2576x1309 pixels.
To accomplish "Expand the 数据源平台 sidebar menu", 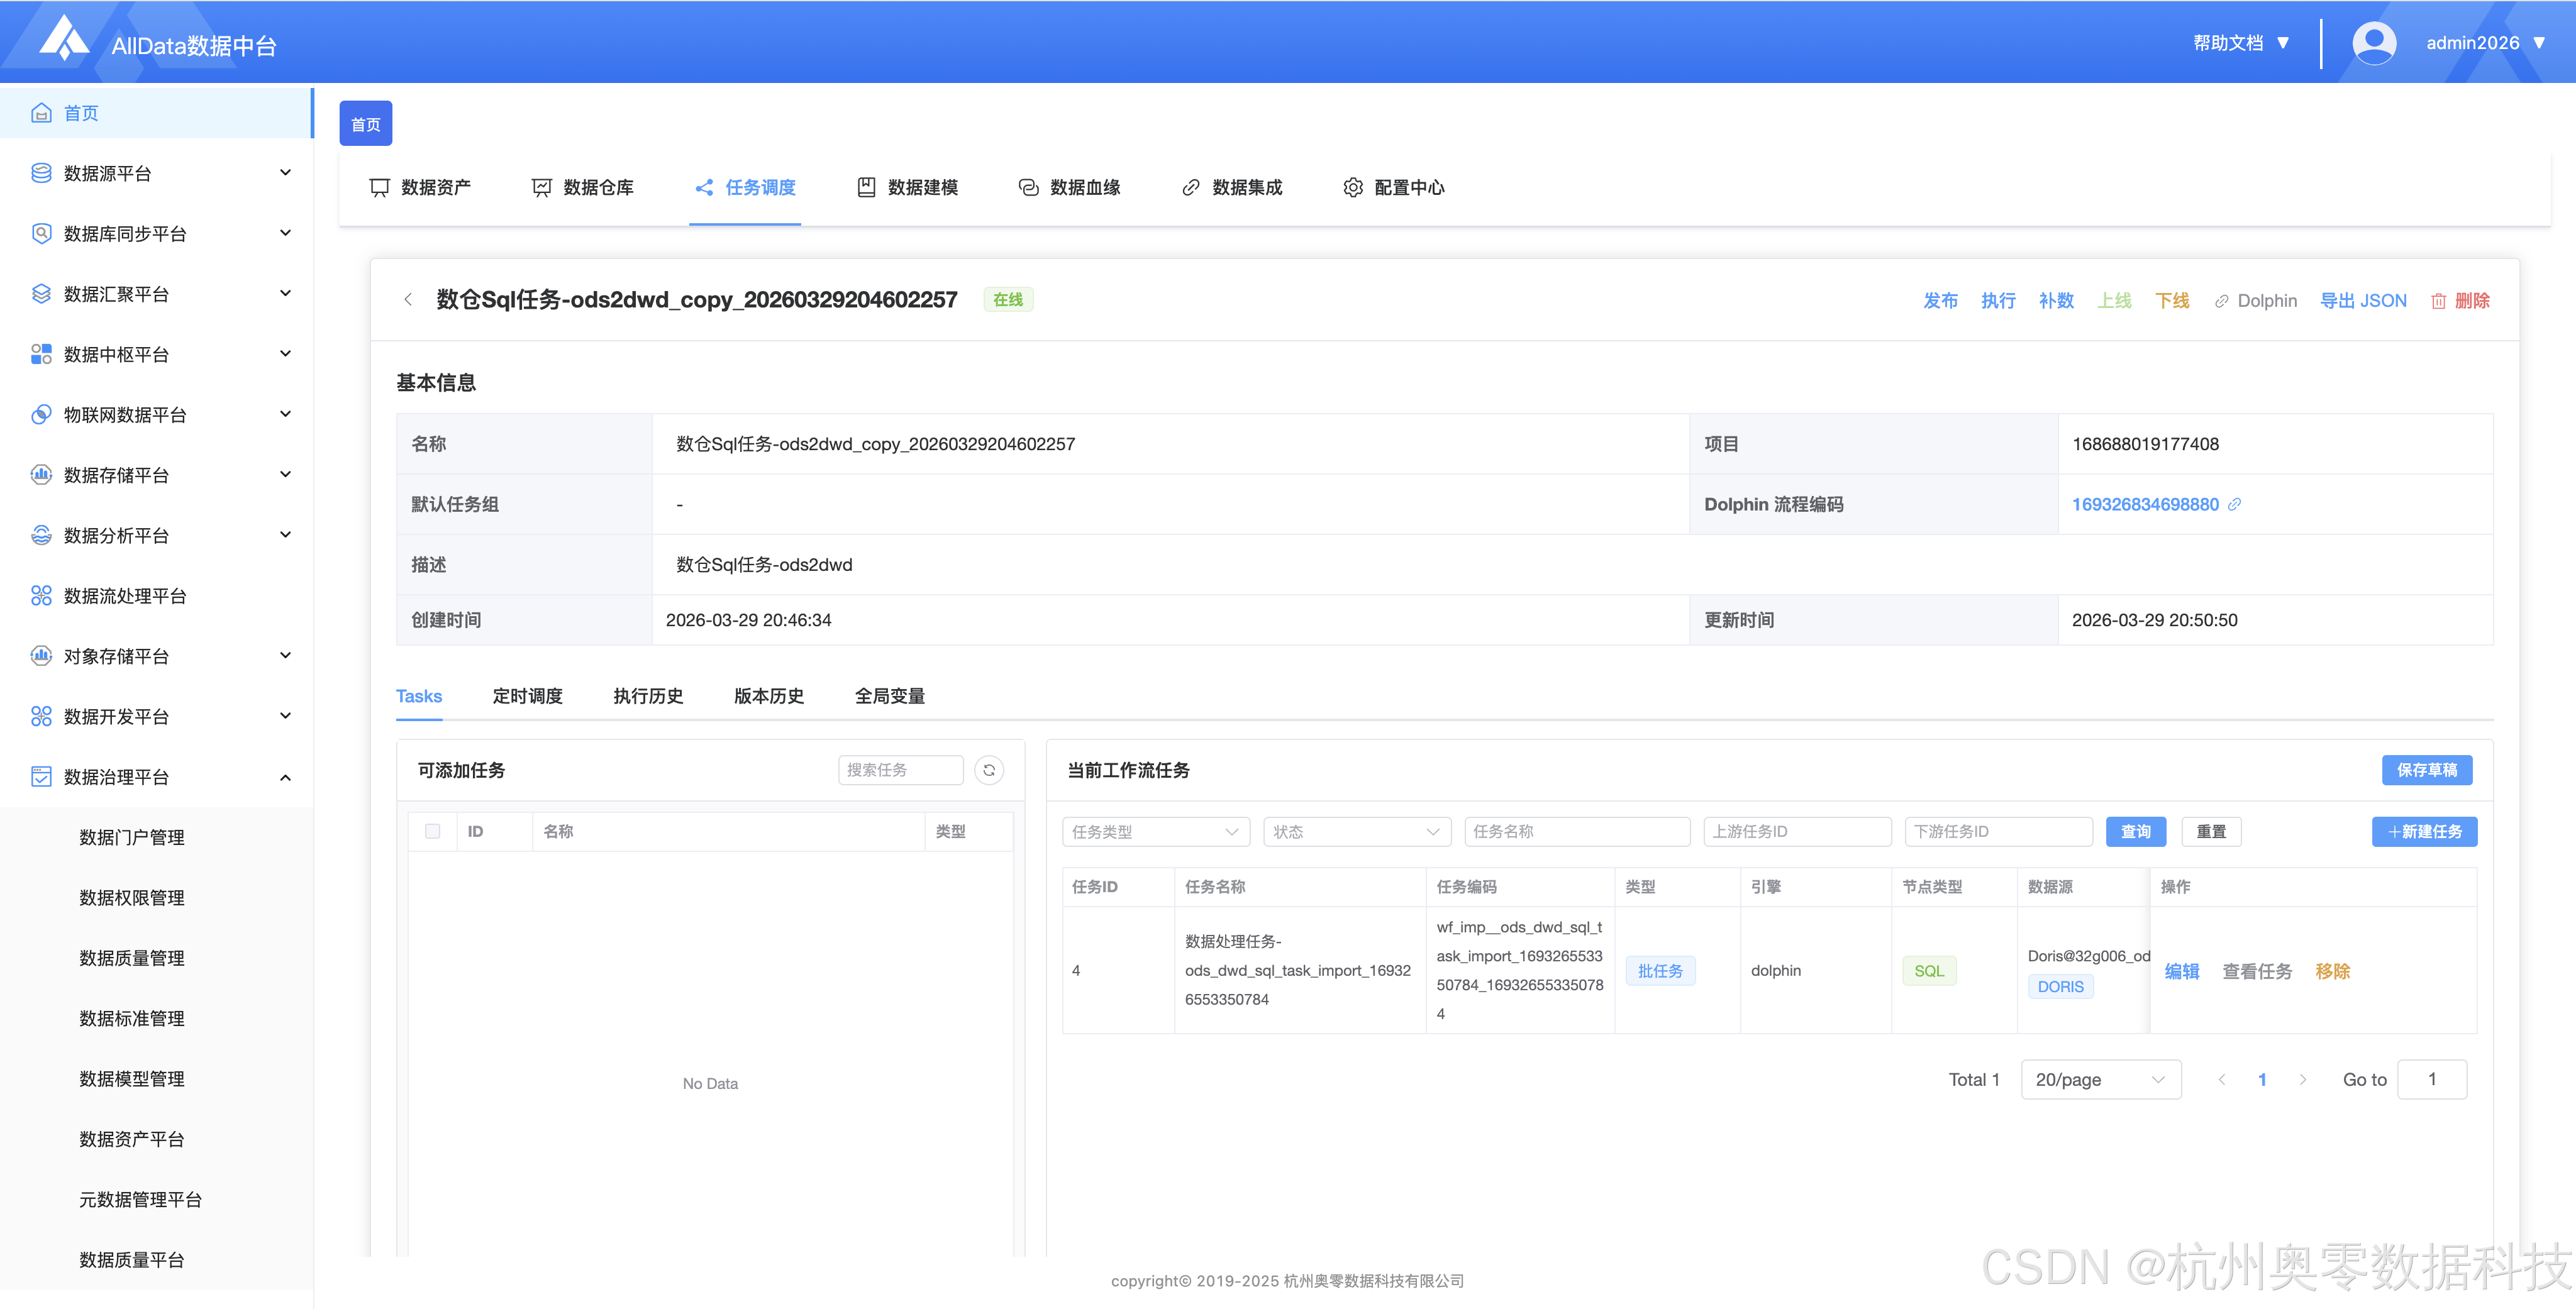I will pos(285,173).
